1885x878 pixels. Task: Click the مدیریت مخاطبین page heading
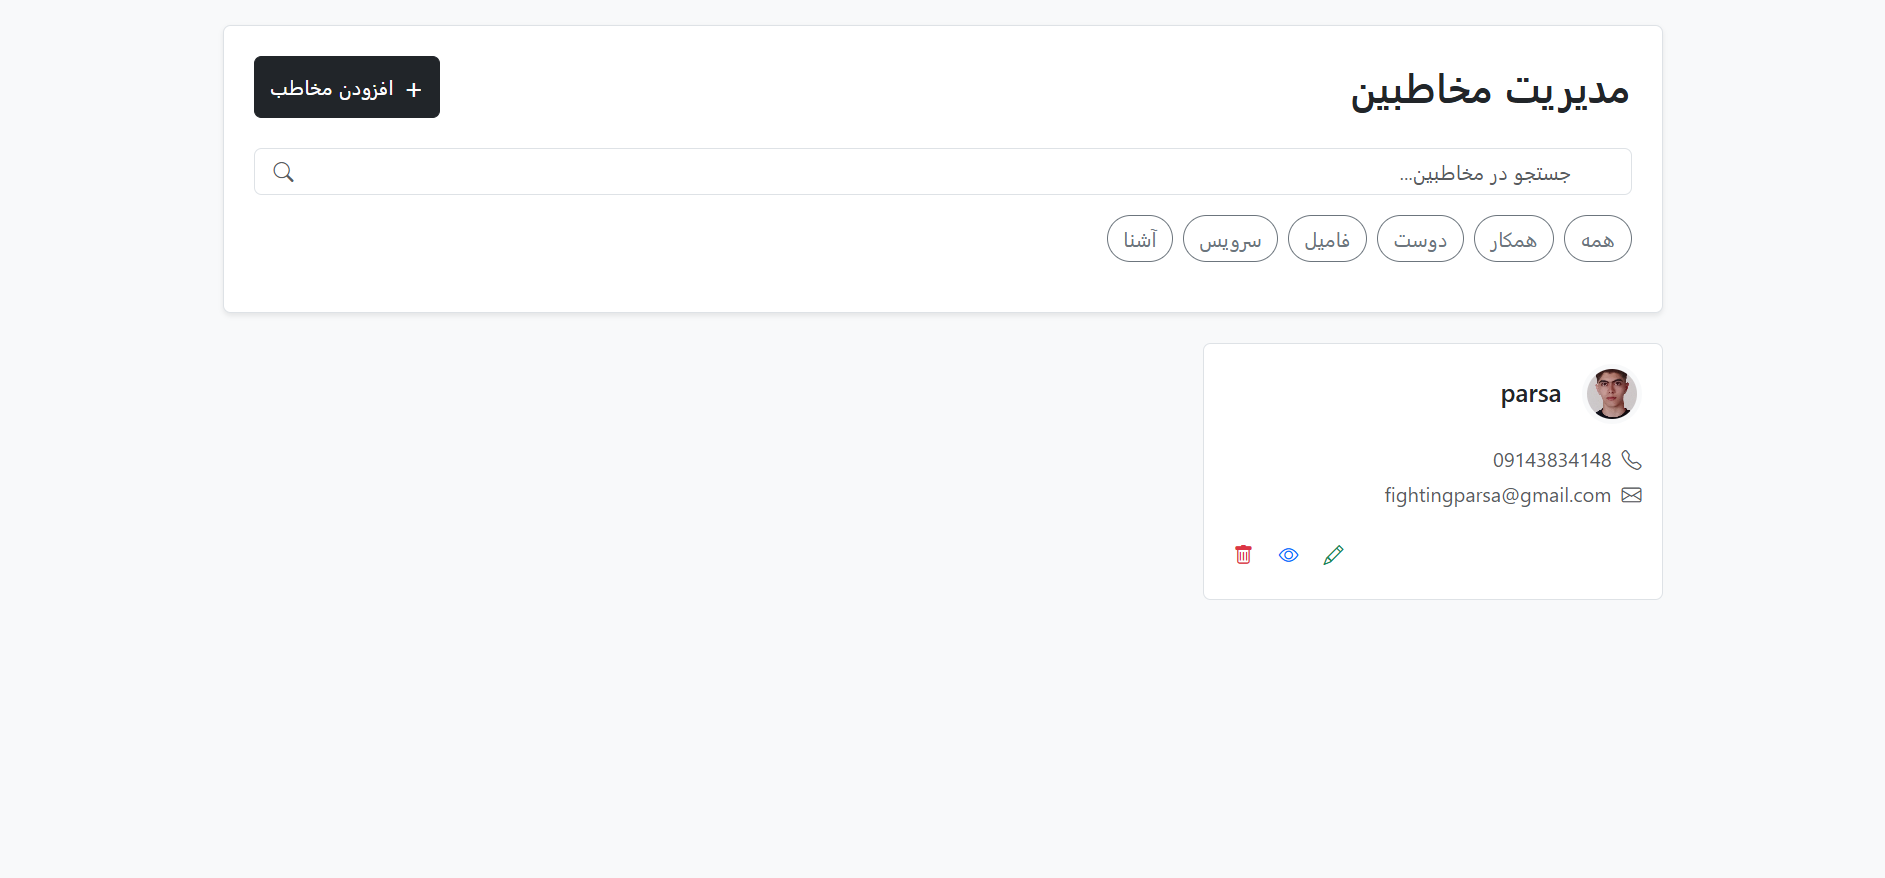1489,90
